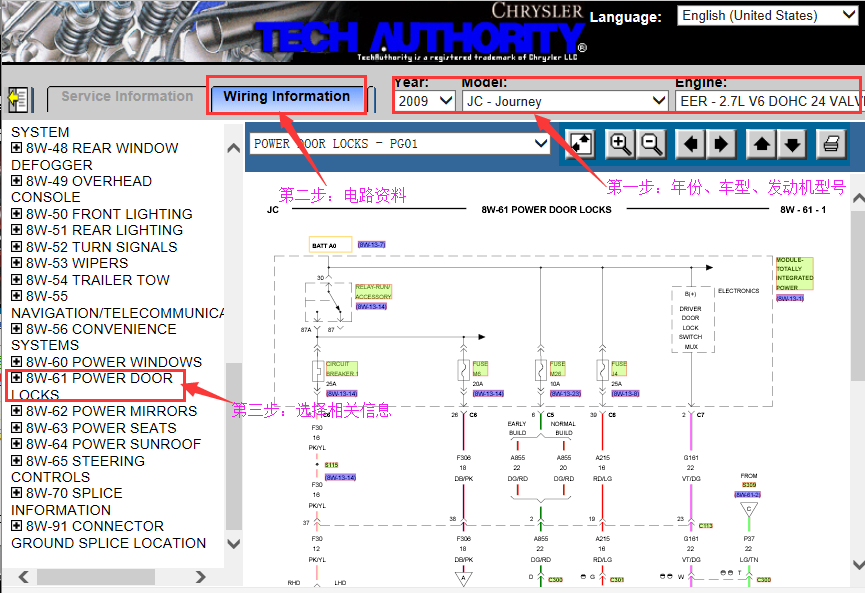
Task: Select 8W-50 FRONT LIGHTING tree label
Action: pos(109,214)
